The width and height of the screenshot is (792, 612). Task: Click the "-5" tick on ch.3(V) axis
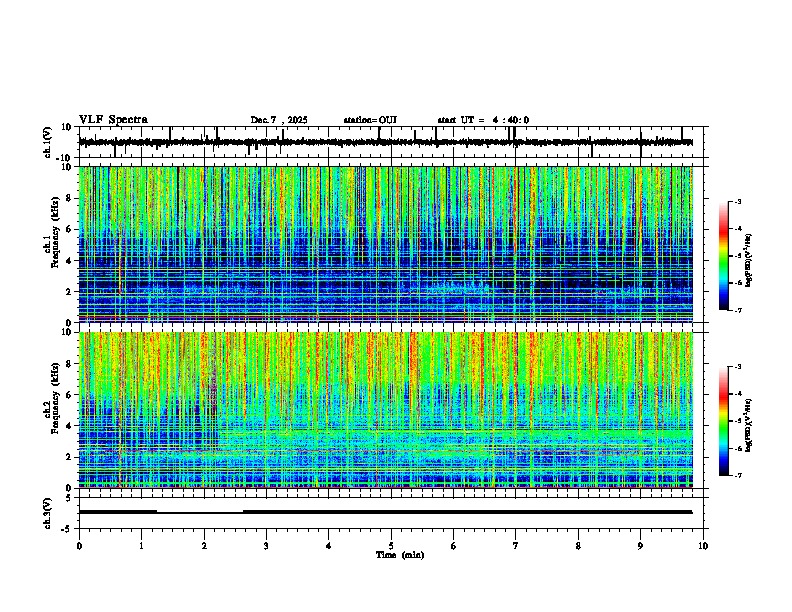[x=68, y=529]
